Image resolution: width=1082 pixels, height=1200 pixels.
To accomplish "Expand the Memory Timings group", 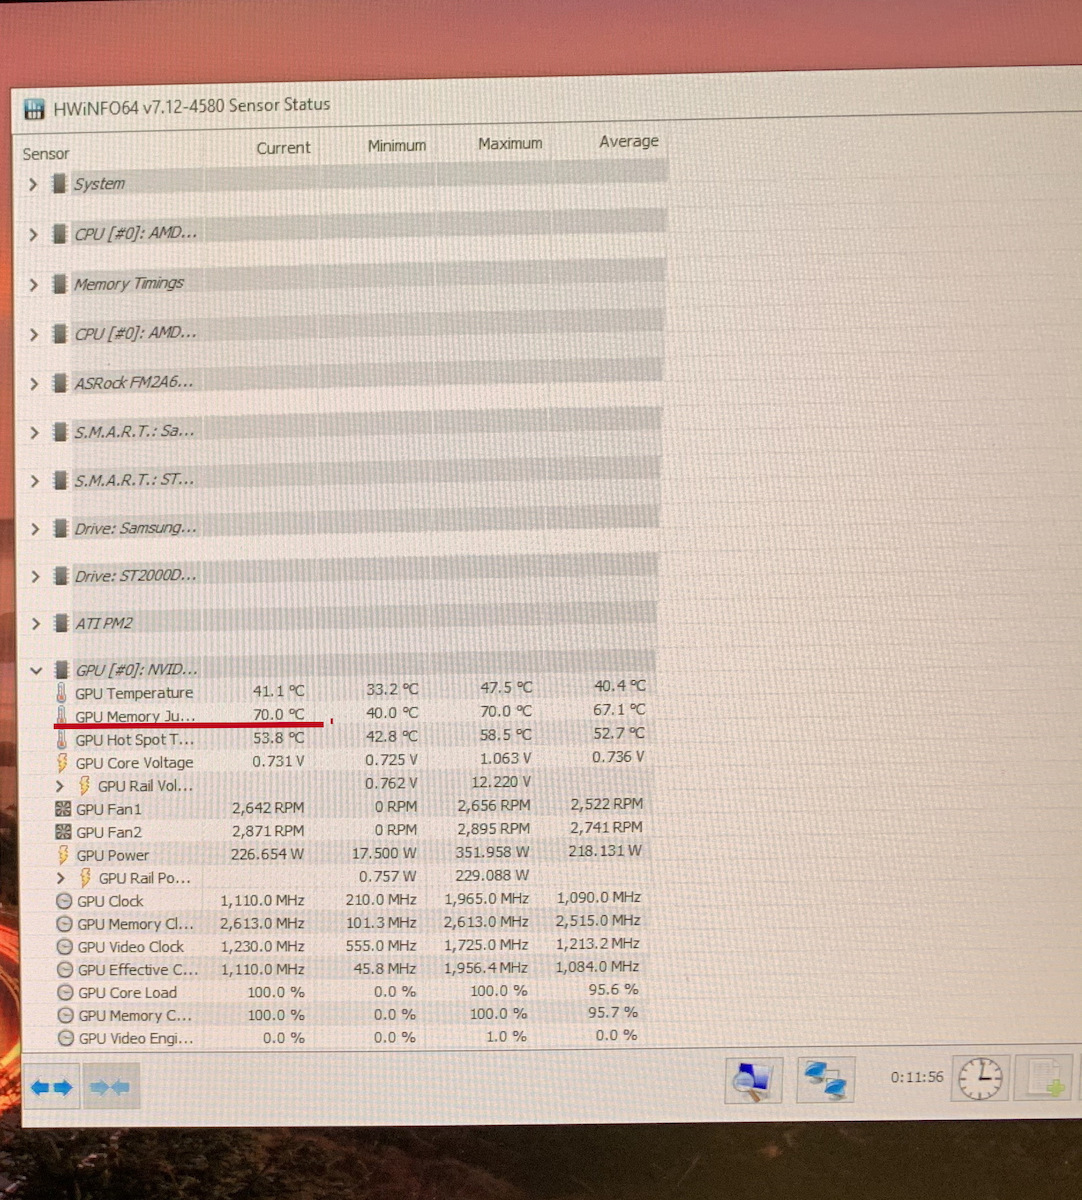I will click(x=33, y=284).
